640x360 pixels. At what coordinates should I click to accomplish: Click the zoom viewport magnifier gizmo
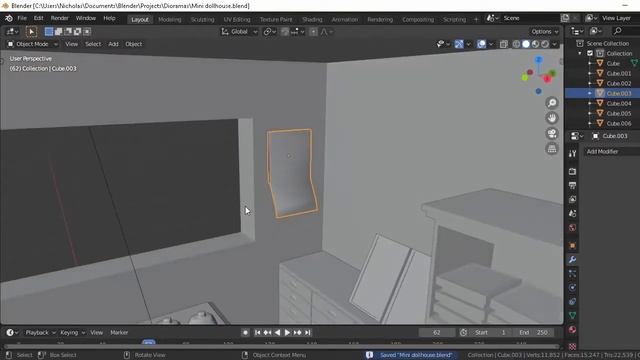pyautogui.click(x=552, y=103)
